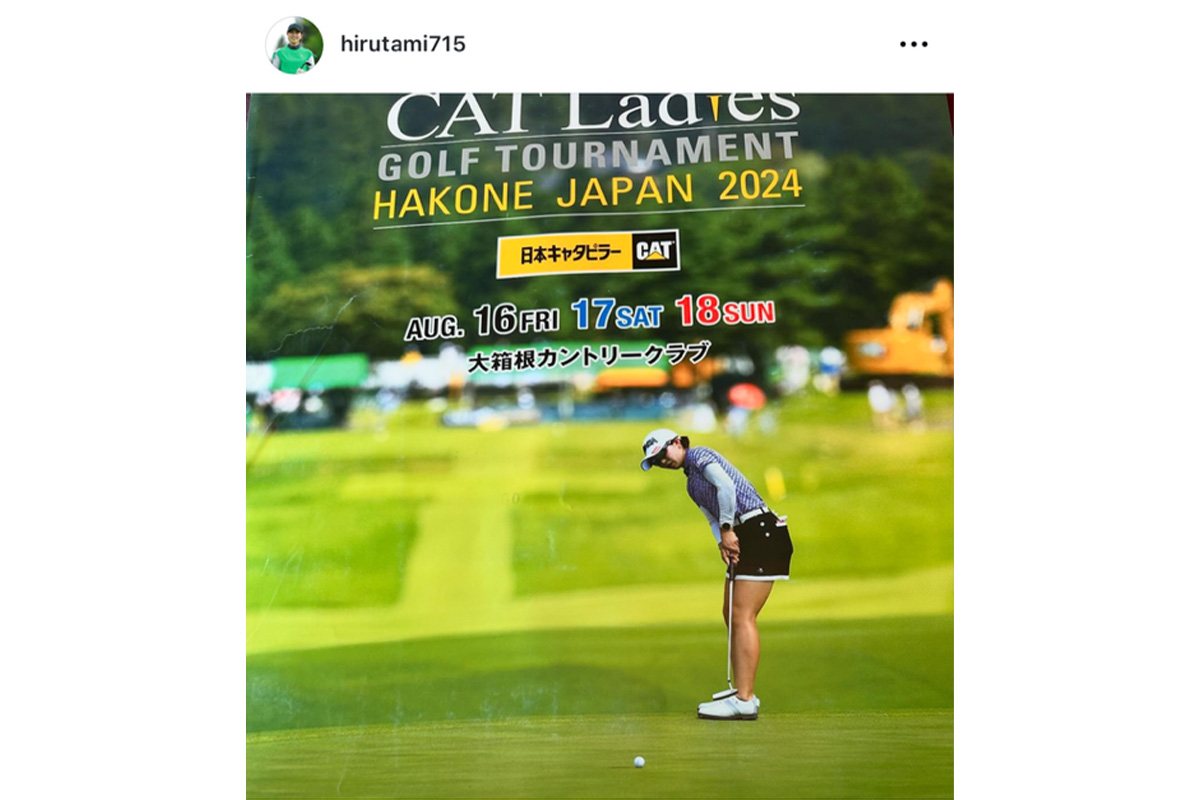This screenshot has height=800, width=1200.
Task: Click the golfer's putter head
Action: click(x=722, y=693)
